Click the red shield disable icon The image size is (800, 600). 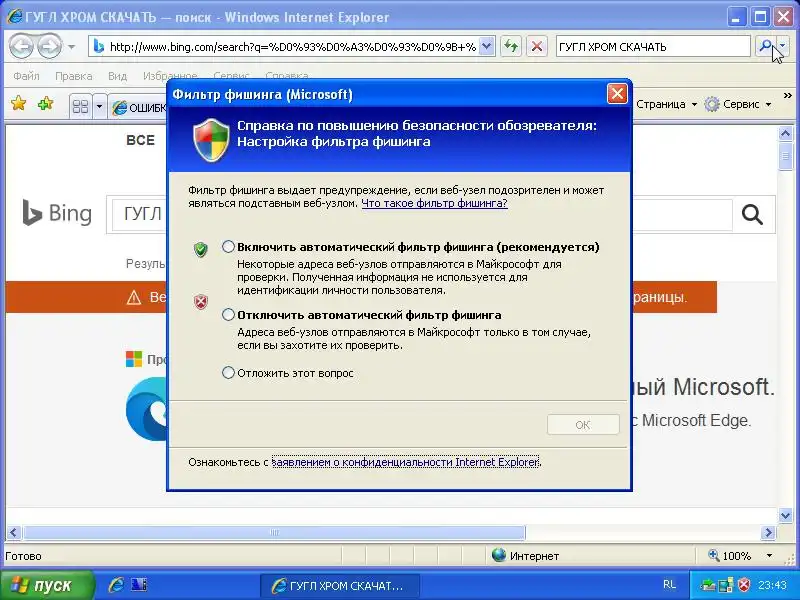point(201,302)
